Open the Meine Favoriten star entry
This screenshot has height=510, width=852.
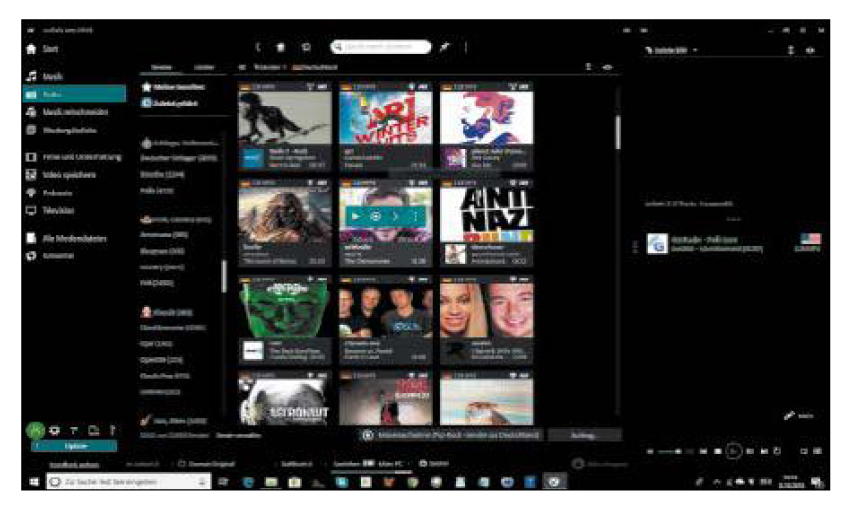(173, 87)
